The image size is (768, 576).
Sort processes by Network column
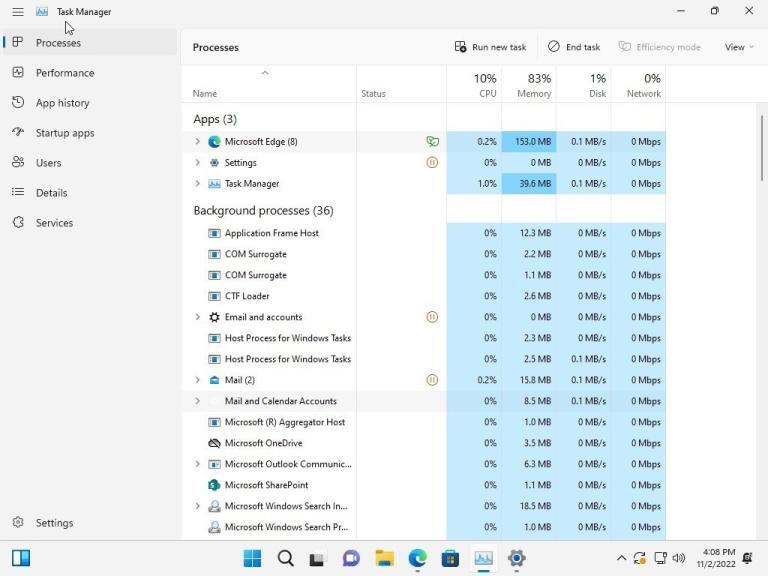click(x=639, y=84)
